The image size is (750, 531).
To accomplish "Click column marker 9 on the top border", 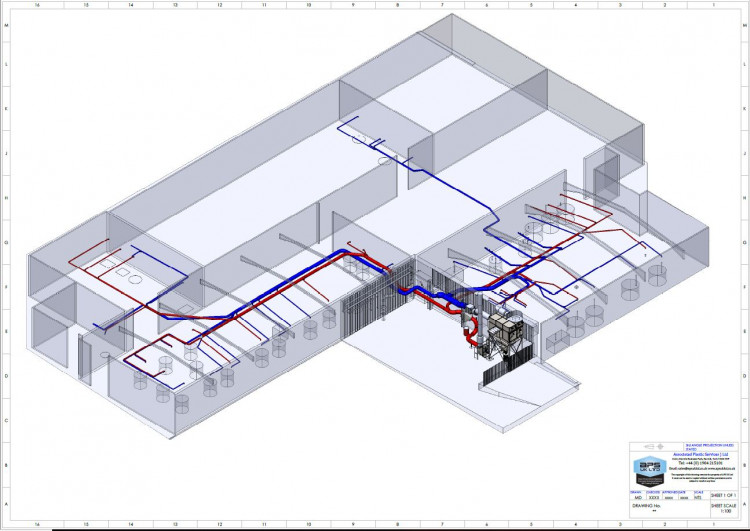I will pos(352,5).
